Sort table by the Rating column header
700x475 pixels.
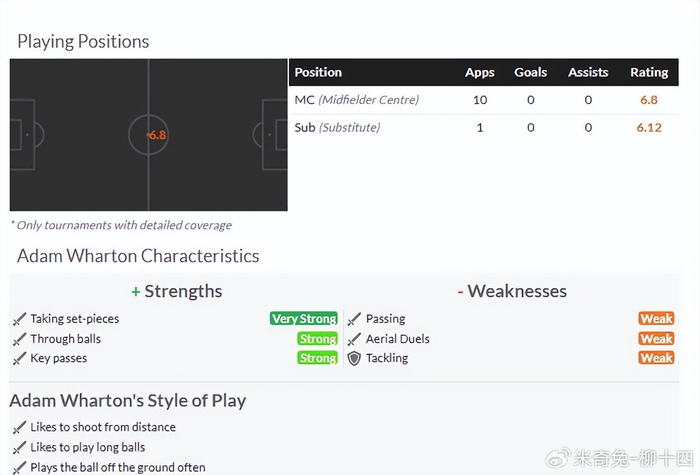point(649,72)
